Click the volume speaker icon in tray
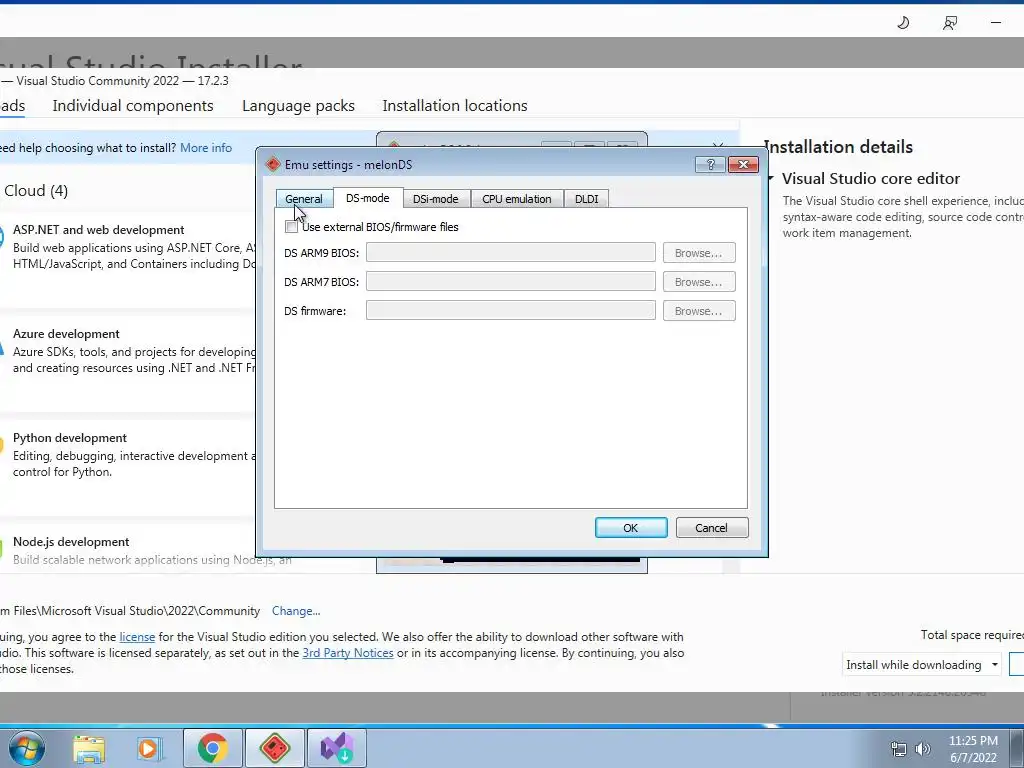The height and width of the screenshot is (768, 1024). [x=922, y=749]
